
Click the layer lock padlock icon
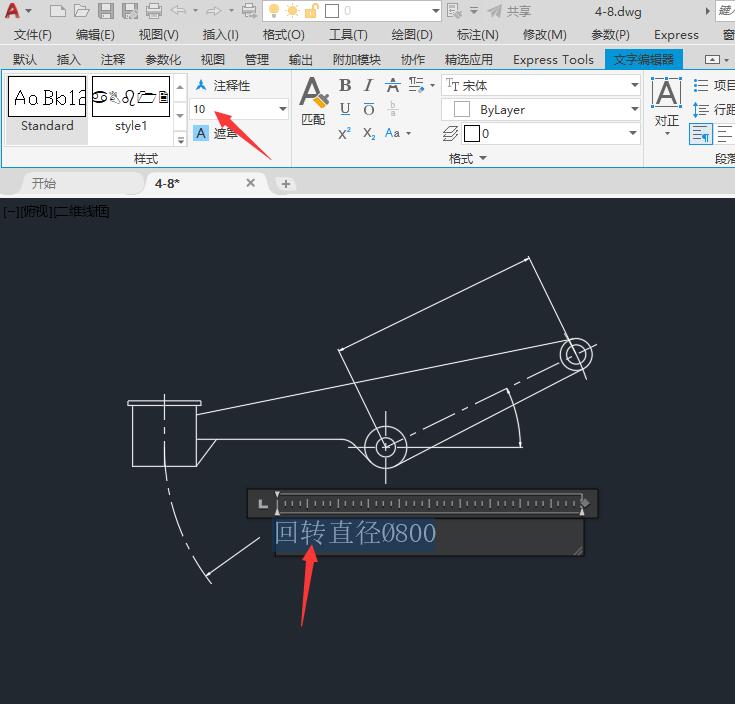point(311,11)
